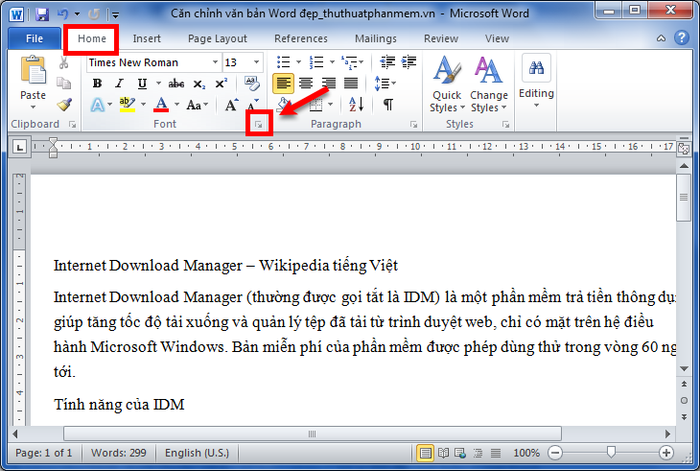This screenshot has height=471, width=700.
Task: Open Review tab
Action: (x=441, y=39)
